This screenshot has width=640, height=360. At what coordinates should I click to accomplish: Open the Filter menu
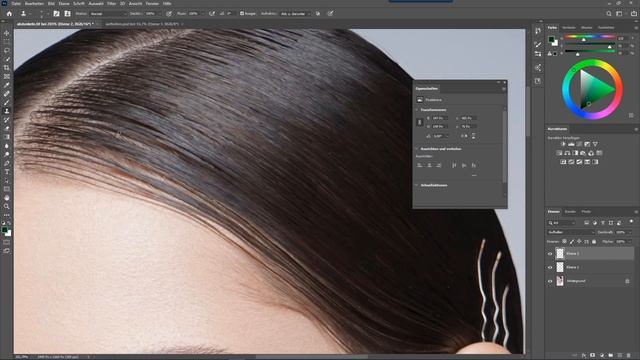[x=111, y=3]
